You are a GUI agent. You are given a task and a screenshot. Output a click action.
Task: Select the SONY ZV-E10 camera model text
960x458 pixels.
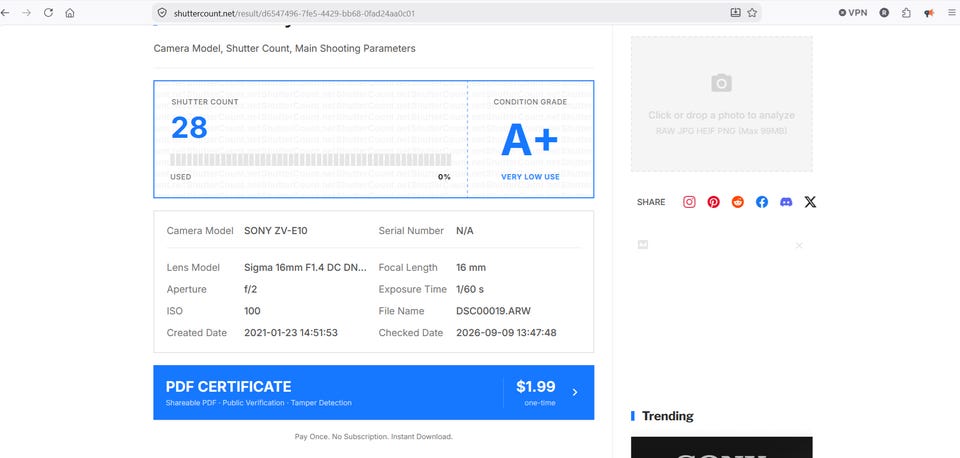click(x=276, y=231)
